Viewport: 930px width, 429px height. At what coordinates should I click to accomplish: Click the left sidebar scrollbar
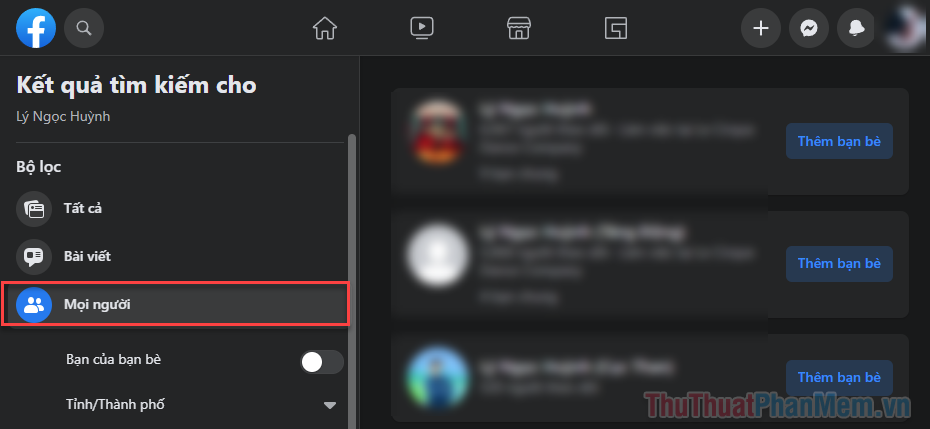352,279
